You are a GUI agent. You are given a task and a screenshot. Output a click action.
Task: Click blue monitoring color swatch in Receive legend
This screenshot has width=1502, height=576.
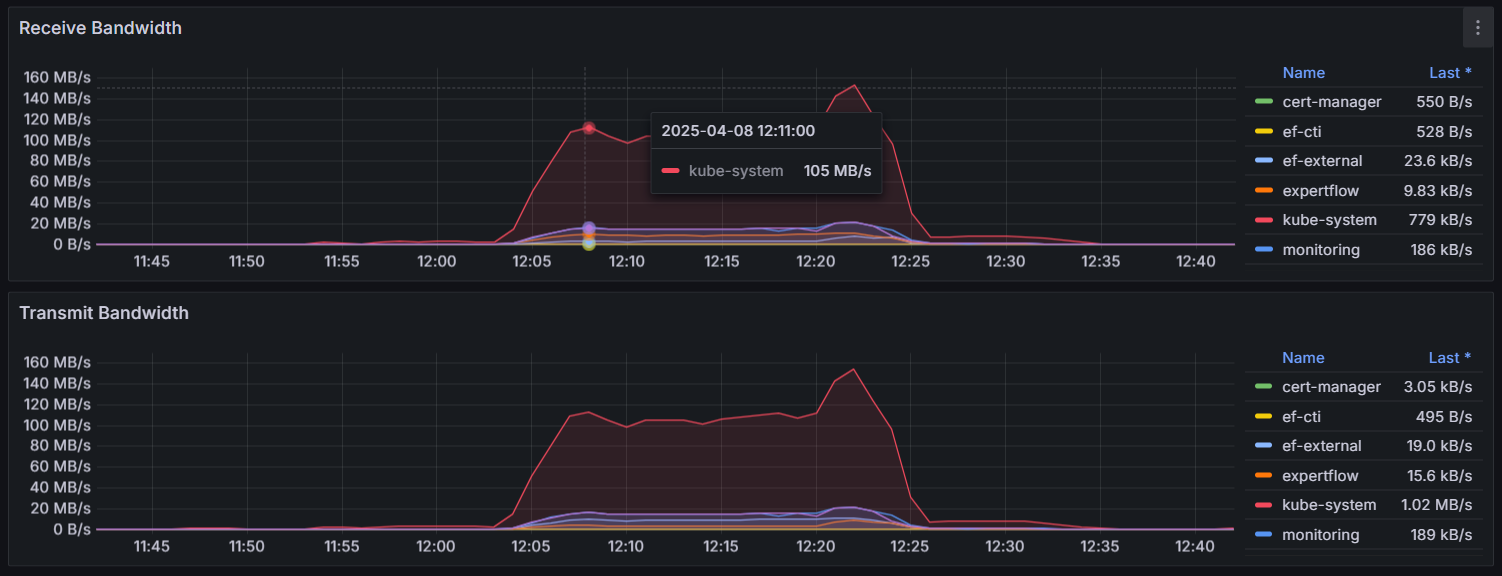tap(1264, 250)
